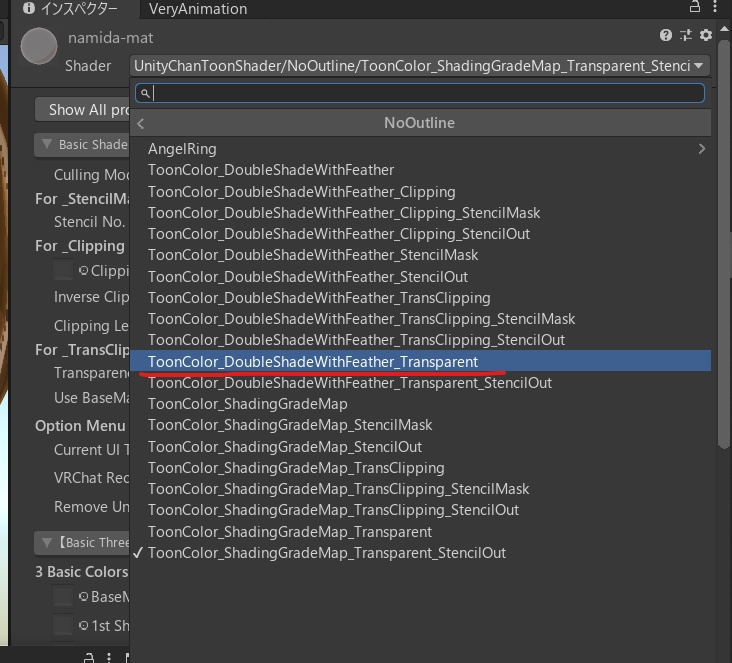Image resolution: width=732 pixels, height=663 pixels.
Task: Choose ToonColor_DoubleShadeWithFeather_Clipping_StencilOut
Action: (x=420, y=234)
